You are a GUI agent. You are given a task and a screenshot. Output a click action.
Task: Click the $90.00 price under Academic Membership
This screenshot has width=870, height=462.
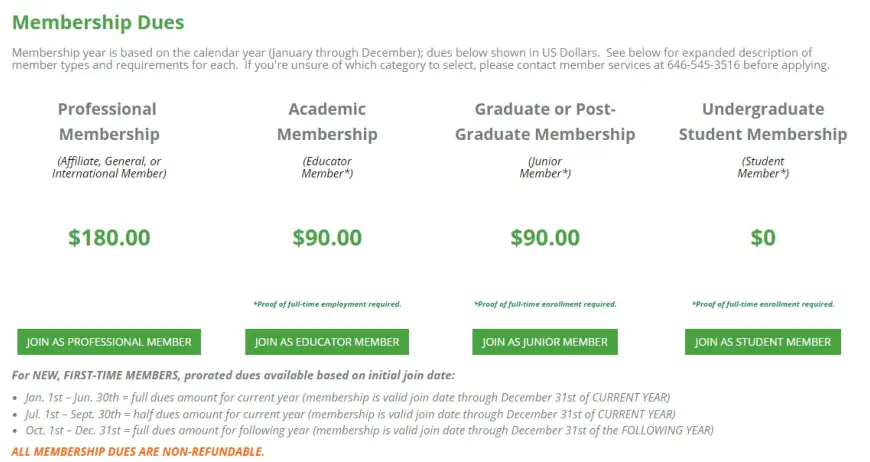[x=327, y=238]
